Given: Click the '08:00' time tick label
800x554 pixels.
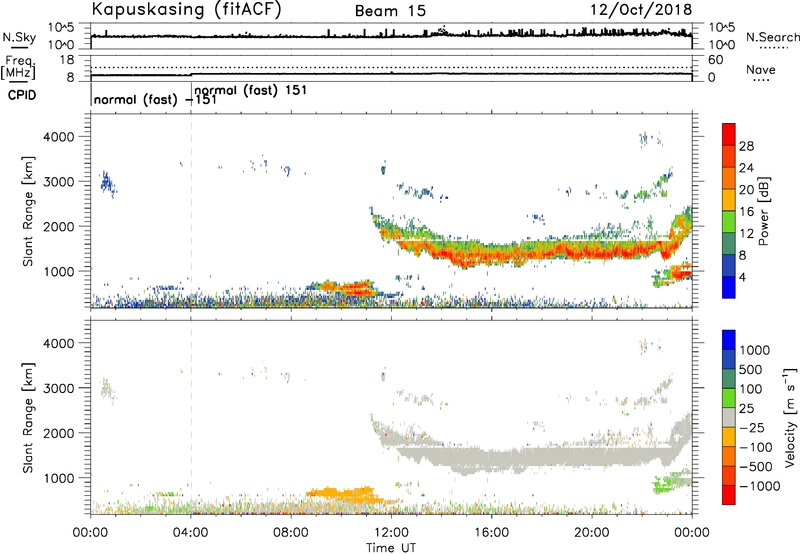Looking at the screenshot, I should point(291,533).
